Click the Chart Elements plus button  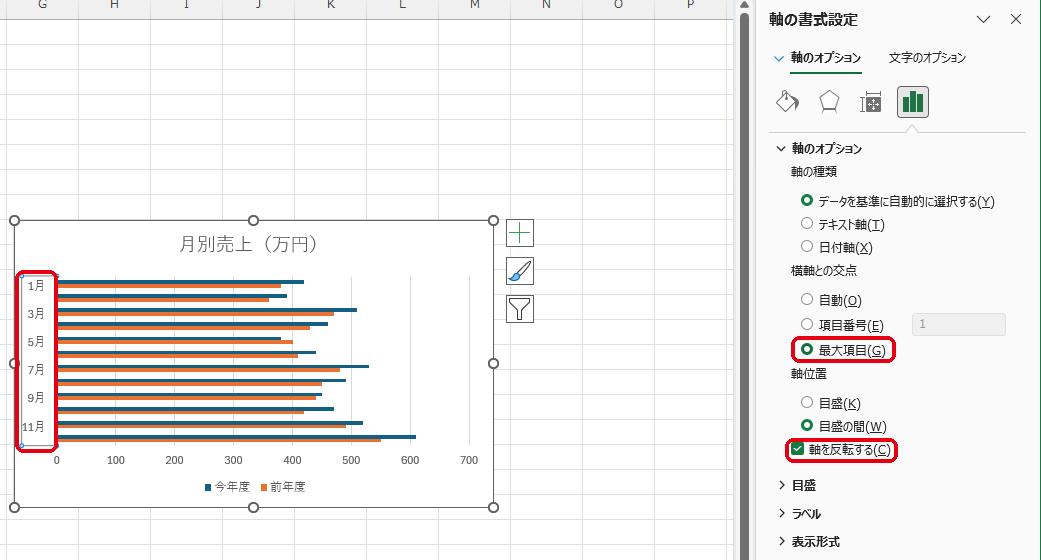click(520, 233)
